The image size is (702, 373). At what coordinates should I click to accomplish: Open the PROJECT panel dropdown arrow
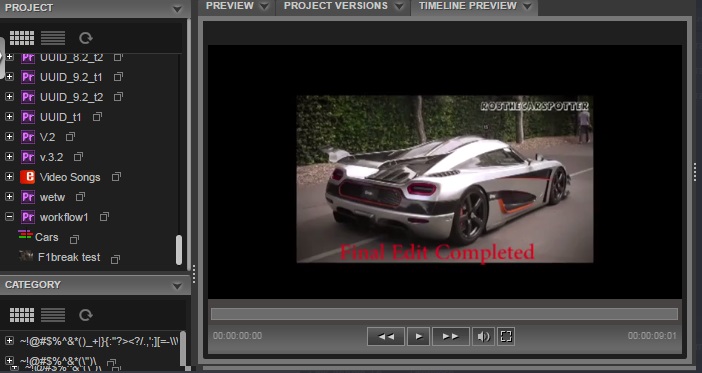[177, 9]
